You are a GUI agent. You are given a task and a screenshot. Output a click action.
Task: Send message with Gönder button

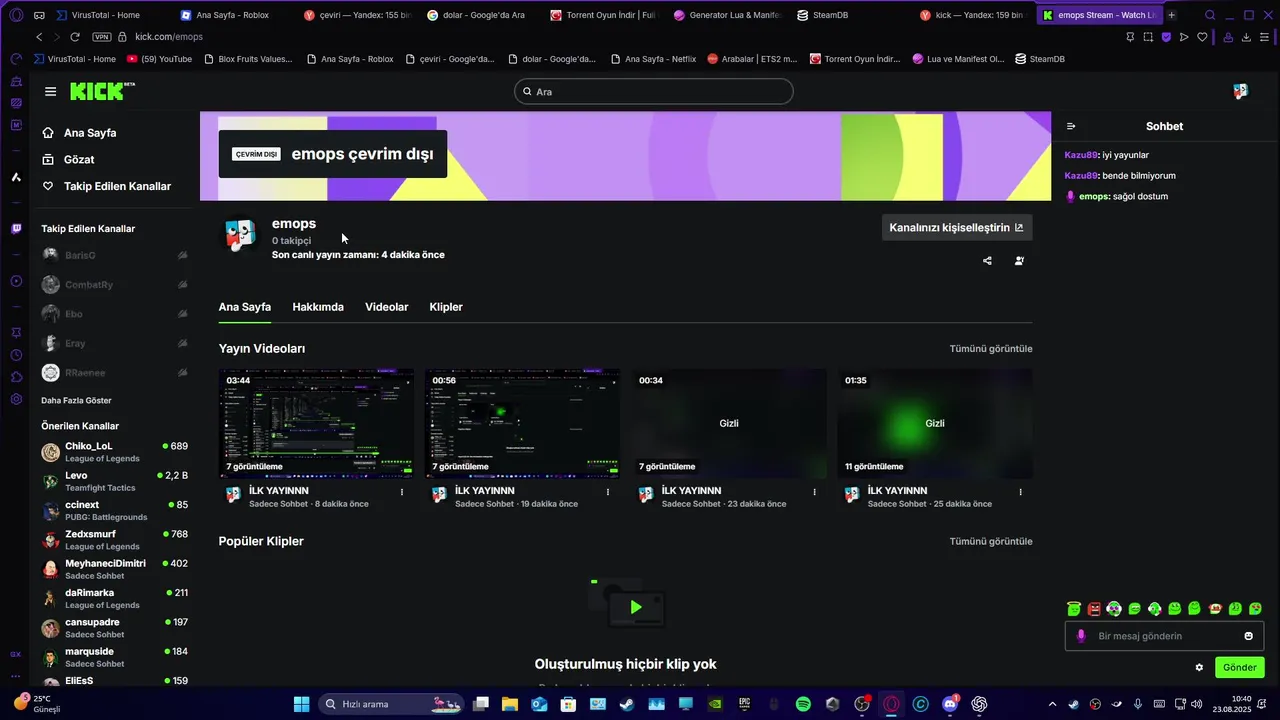pyautogui.click(x=1239, y=667)
